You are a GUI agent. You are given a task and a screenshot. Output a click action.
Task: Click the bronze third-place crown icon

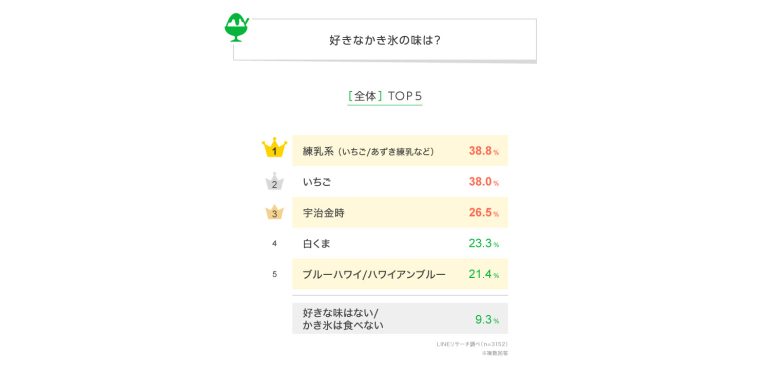(x=275, y=212)
